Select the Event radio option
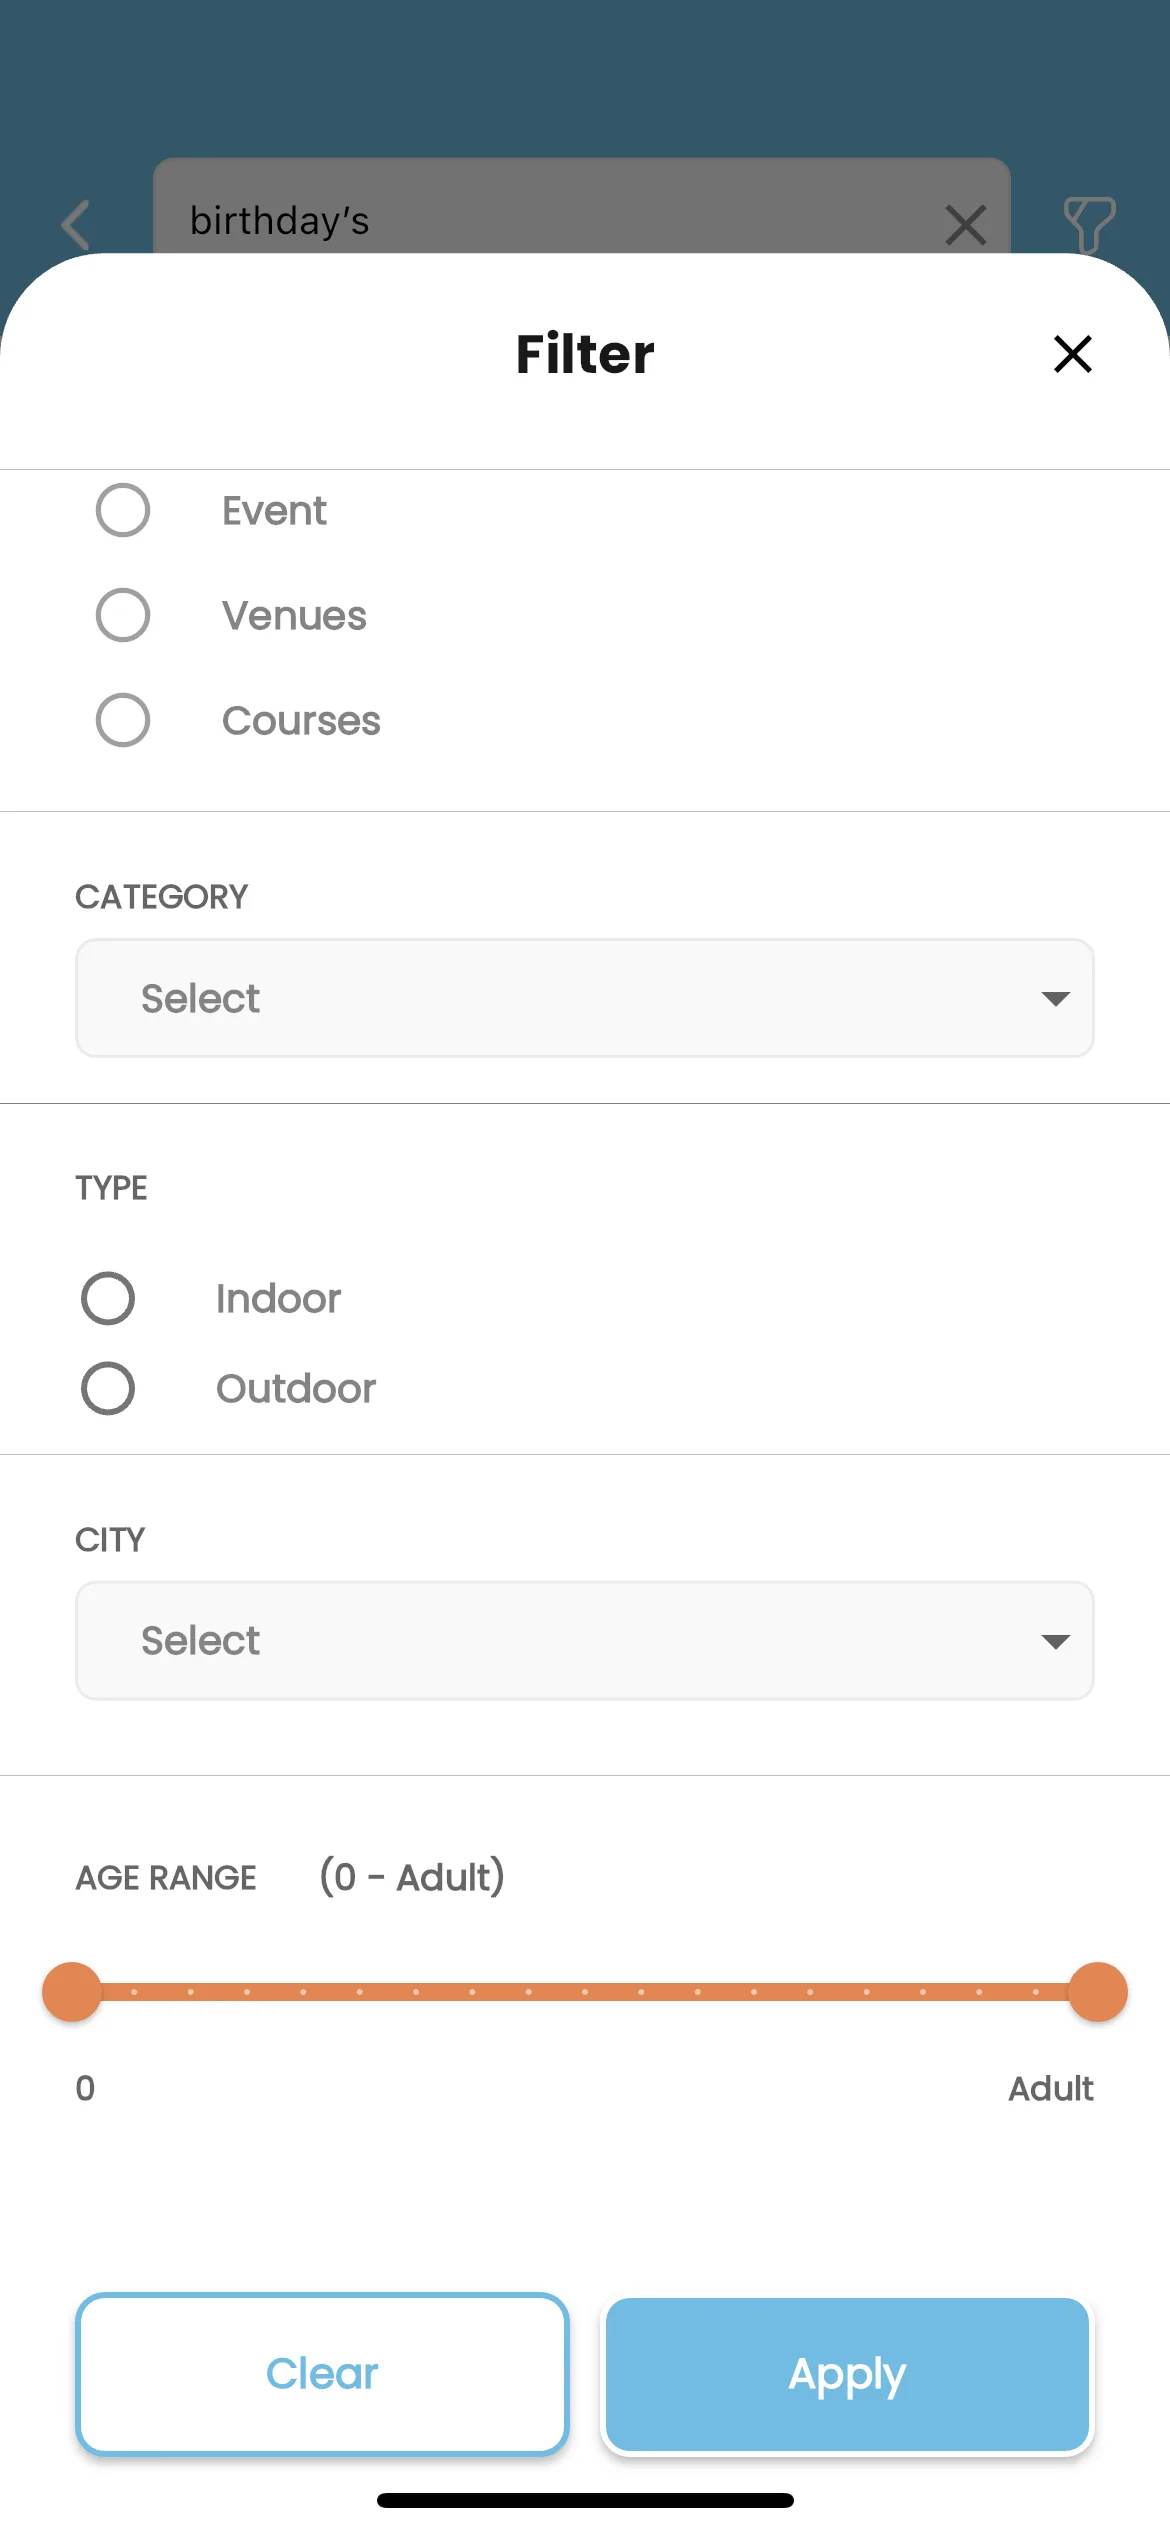Image resolution: width=1170 pixels, height=2532 pixels. tap(123, 510)
